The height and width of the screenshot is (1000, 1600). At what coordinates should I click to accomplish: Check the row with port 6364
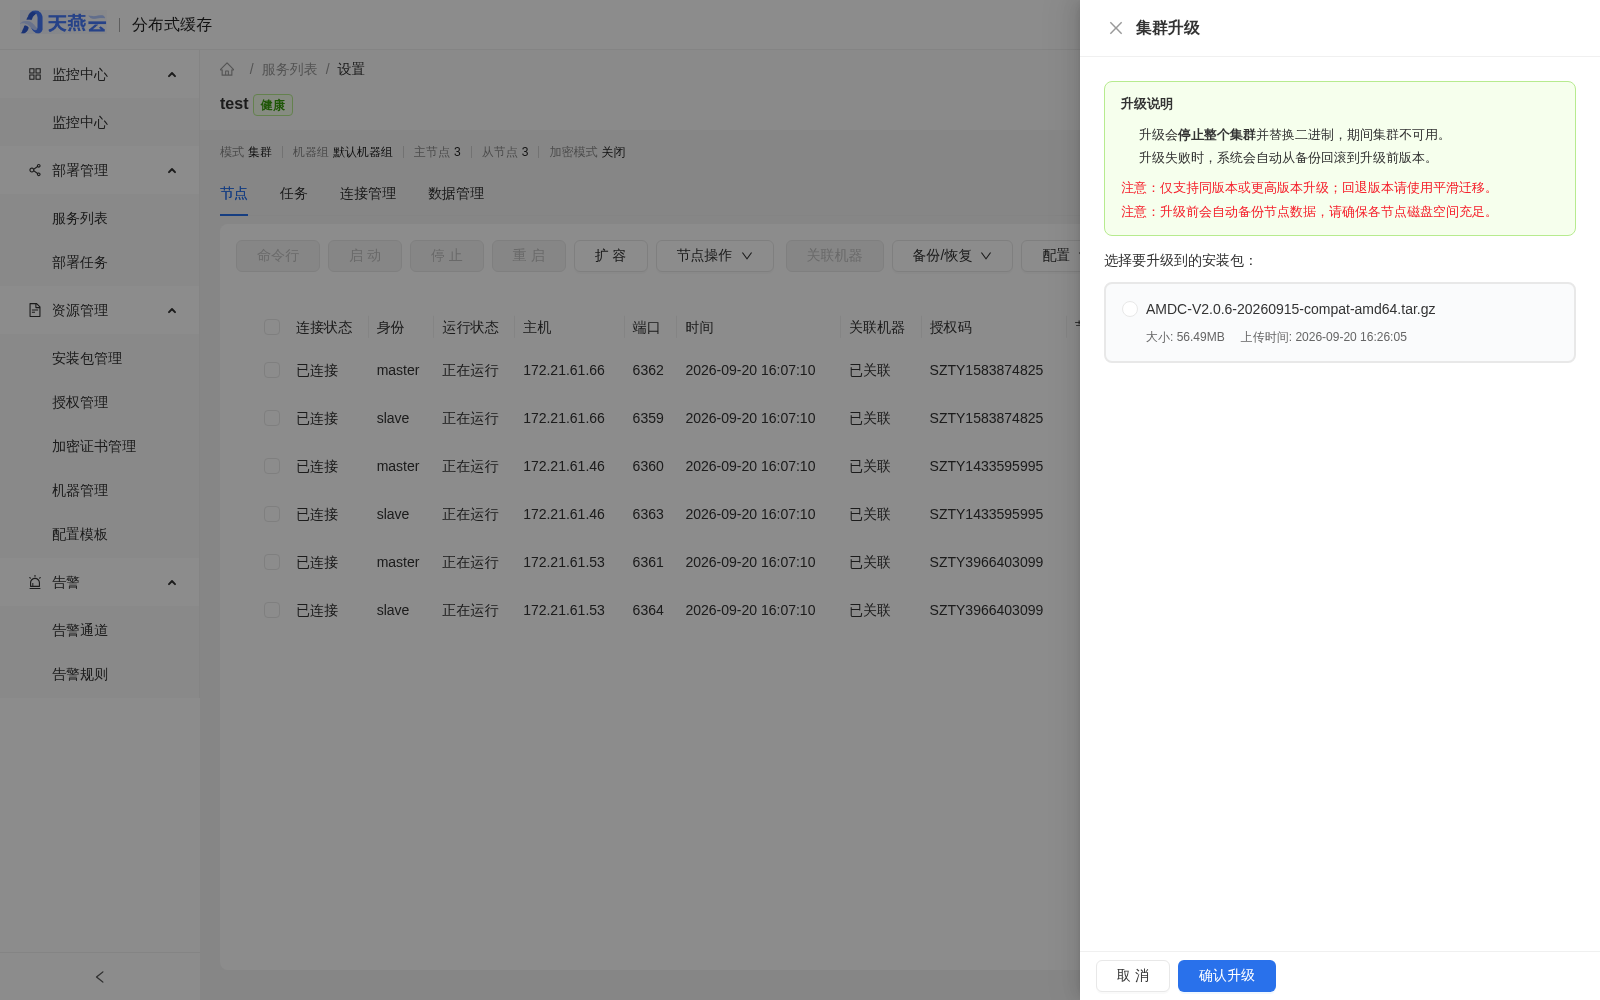[272, 610]
